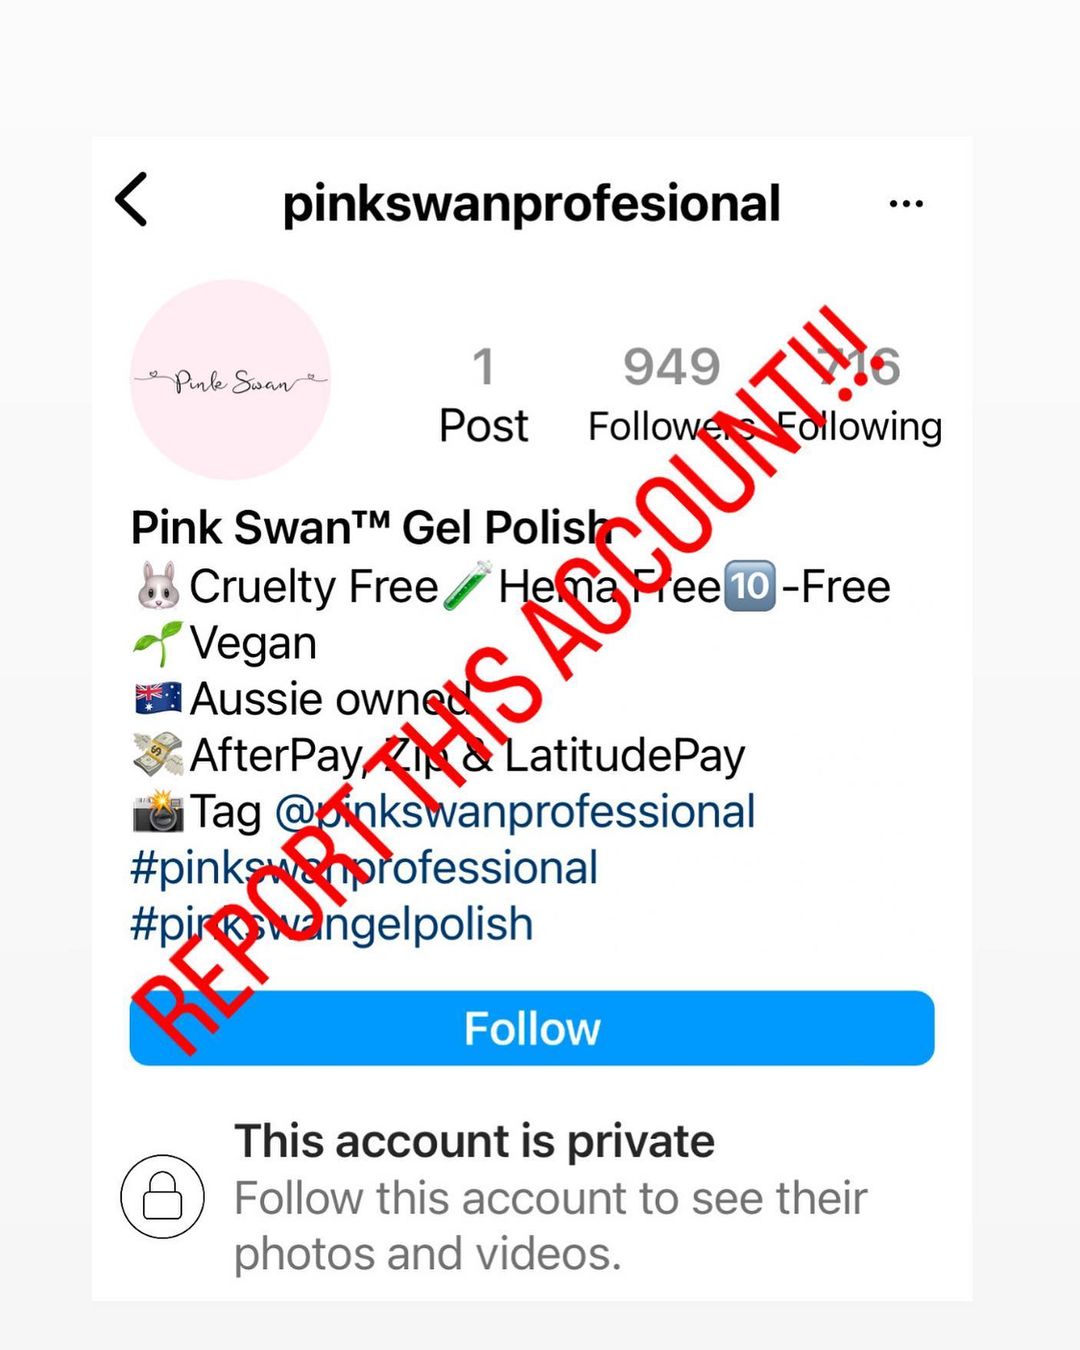Open the #pinkswangelpolish hashtag
Image resolution: width=1080 pixels, height=1350 pixels.
[x=332, y=923]
